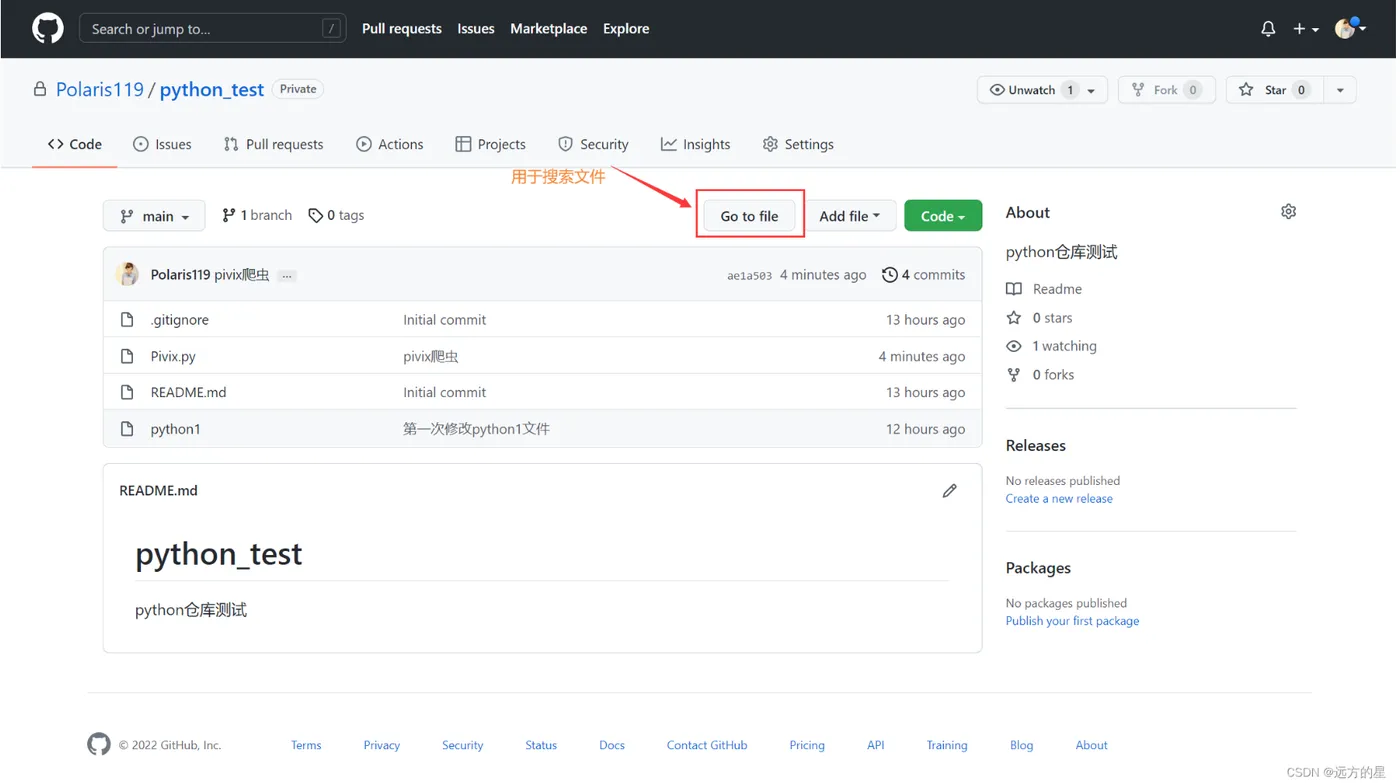
Task: Expand the main branch selector
Action: pyautogui.click(x=155, y=216)
